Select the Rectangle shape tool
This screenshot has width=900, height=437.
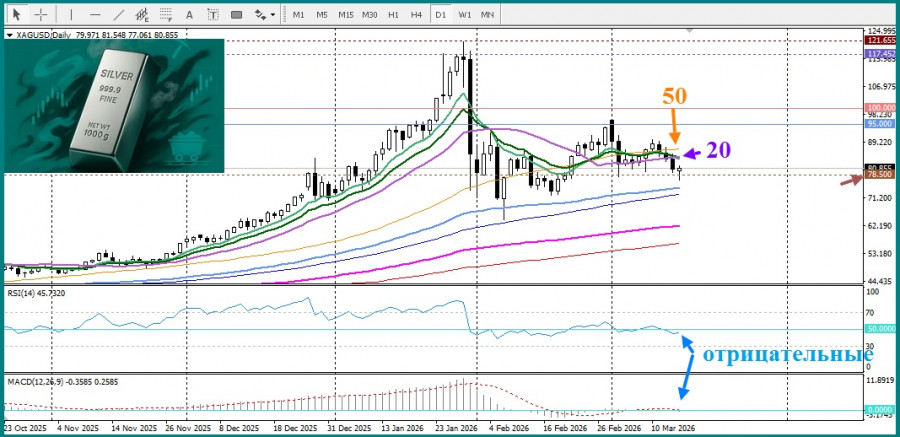click(x=236, y=14)
